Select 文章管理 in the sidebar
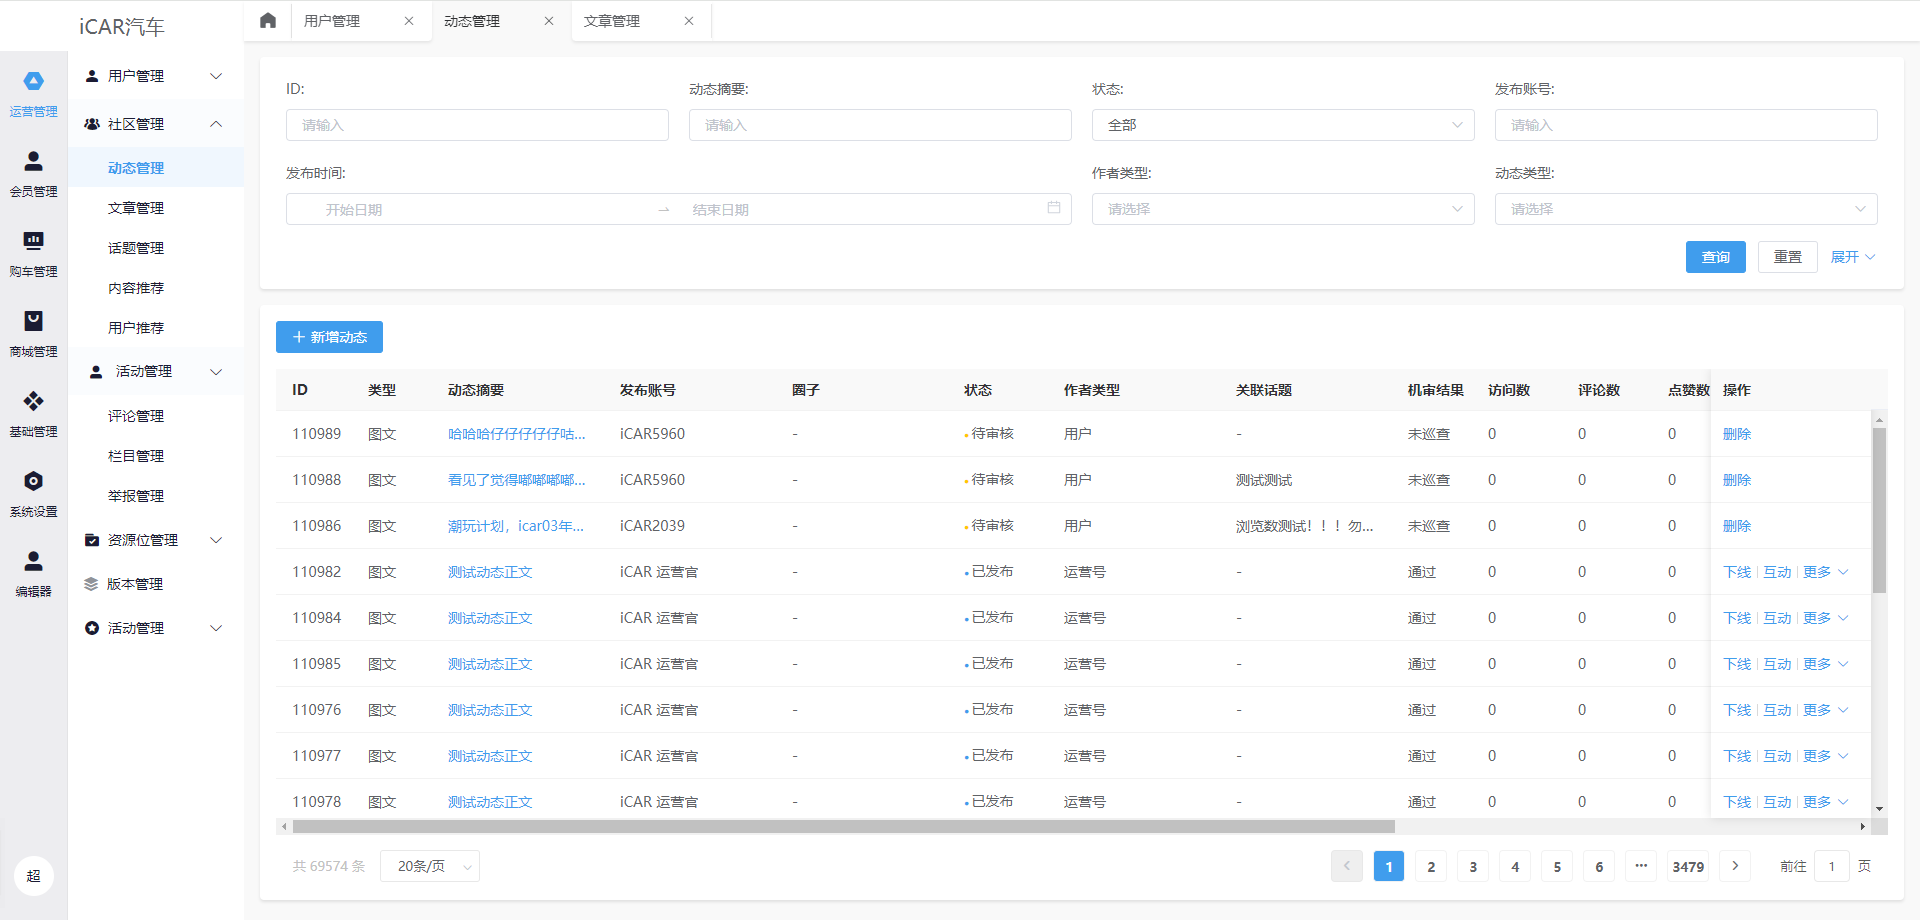The image size is (1920, 920). pyautogui.click(x=136, y=208)
